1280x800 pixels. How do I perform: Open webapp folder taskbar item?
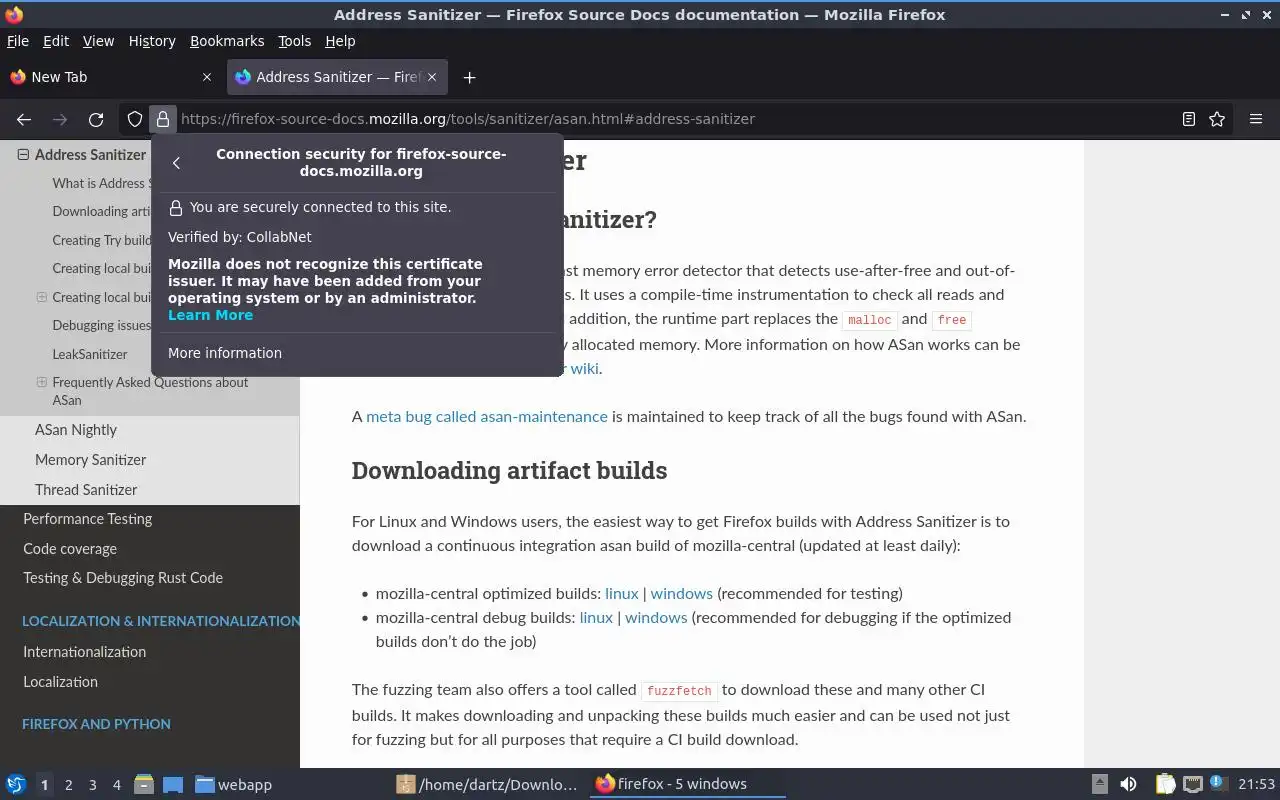(233, 784)
